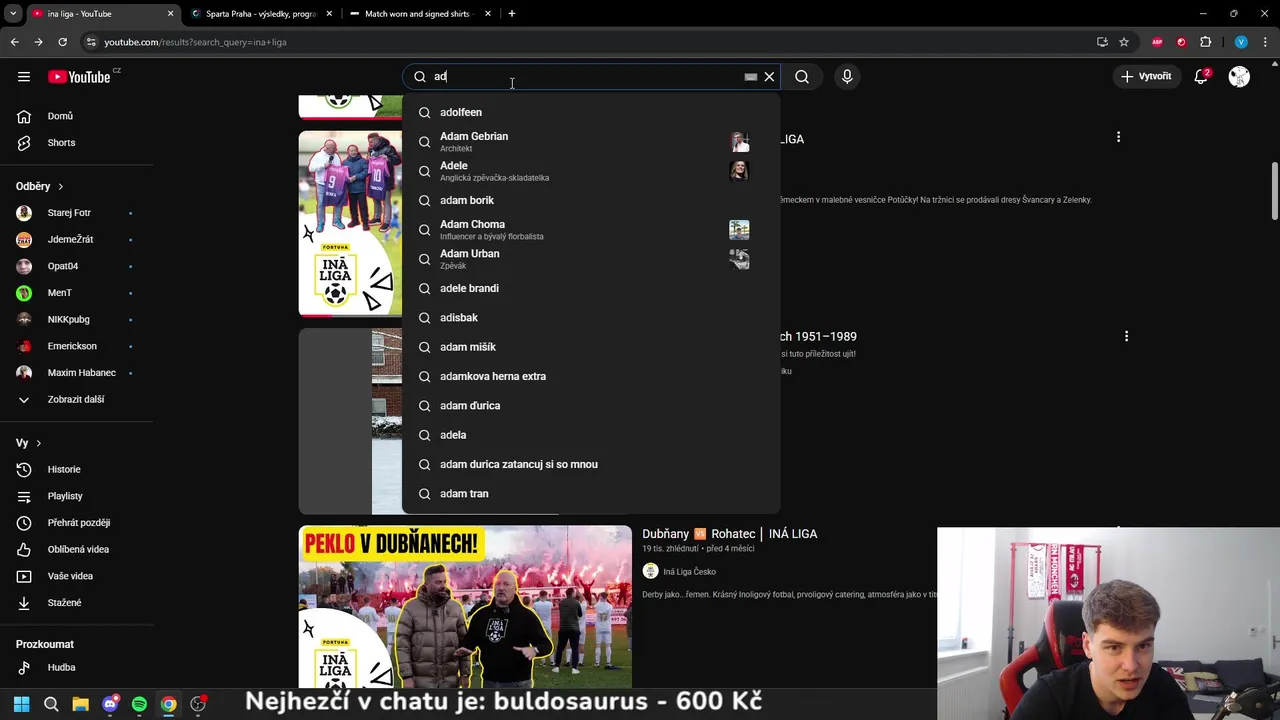Viewport: 1280px width, 720px height.
Task: Click the magnifier search submit button
Action: pyautogui.click(x=802, y=77)
